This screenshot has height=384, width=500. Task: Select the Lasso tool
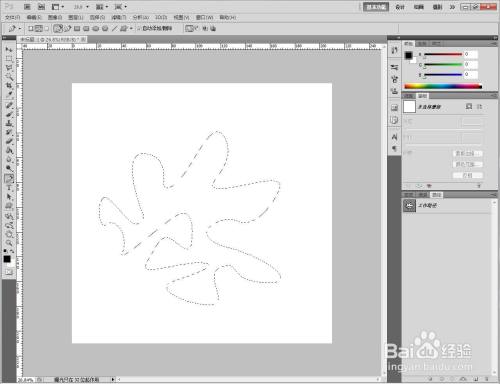9,68
